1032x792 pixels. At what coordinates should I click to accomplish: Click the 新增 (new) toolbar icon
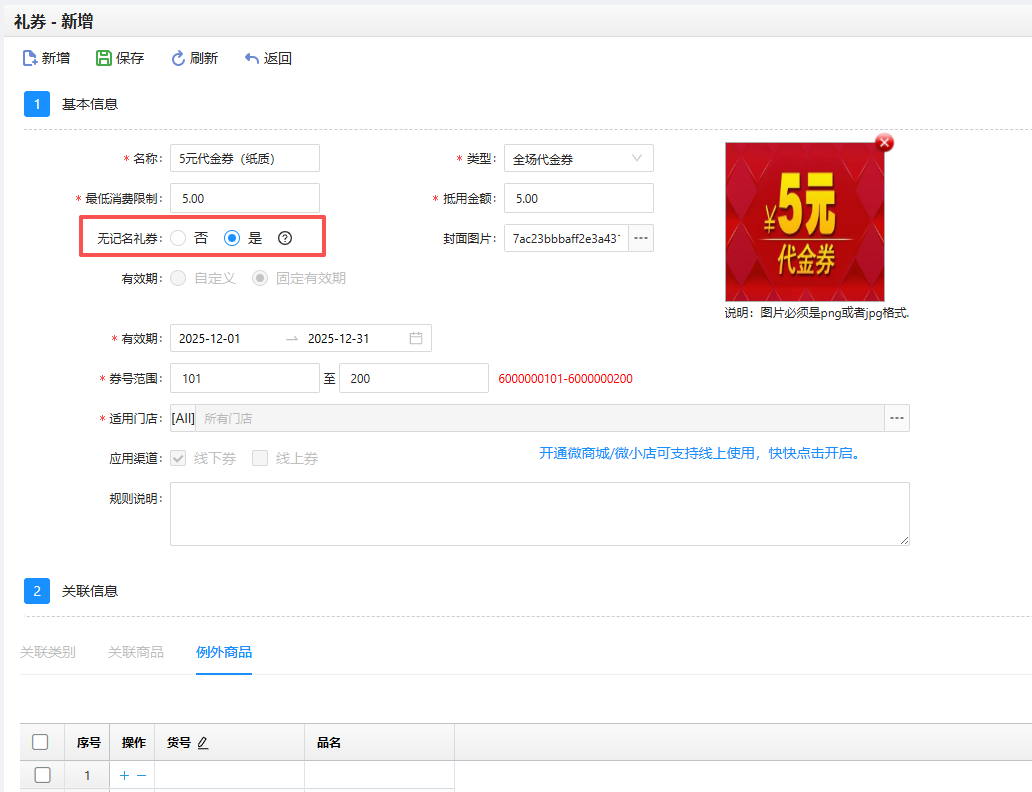point(30,59)
